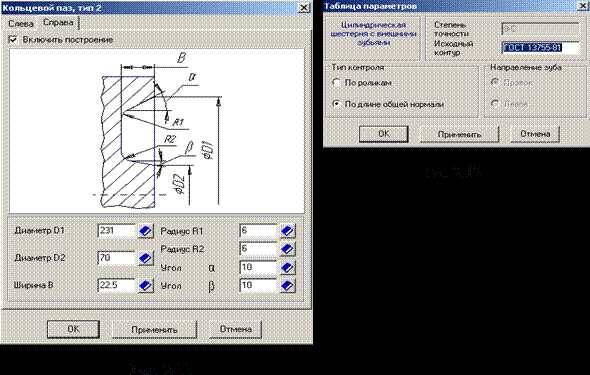Click the Ширина B value field
Image resolution: width=590 pixels, height=375 pixels.
point(117,285)
